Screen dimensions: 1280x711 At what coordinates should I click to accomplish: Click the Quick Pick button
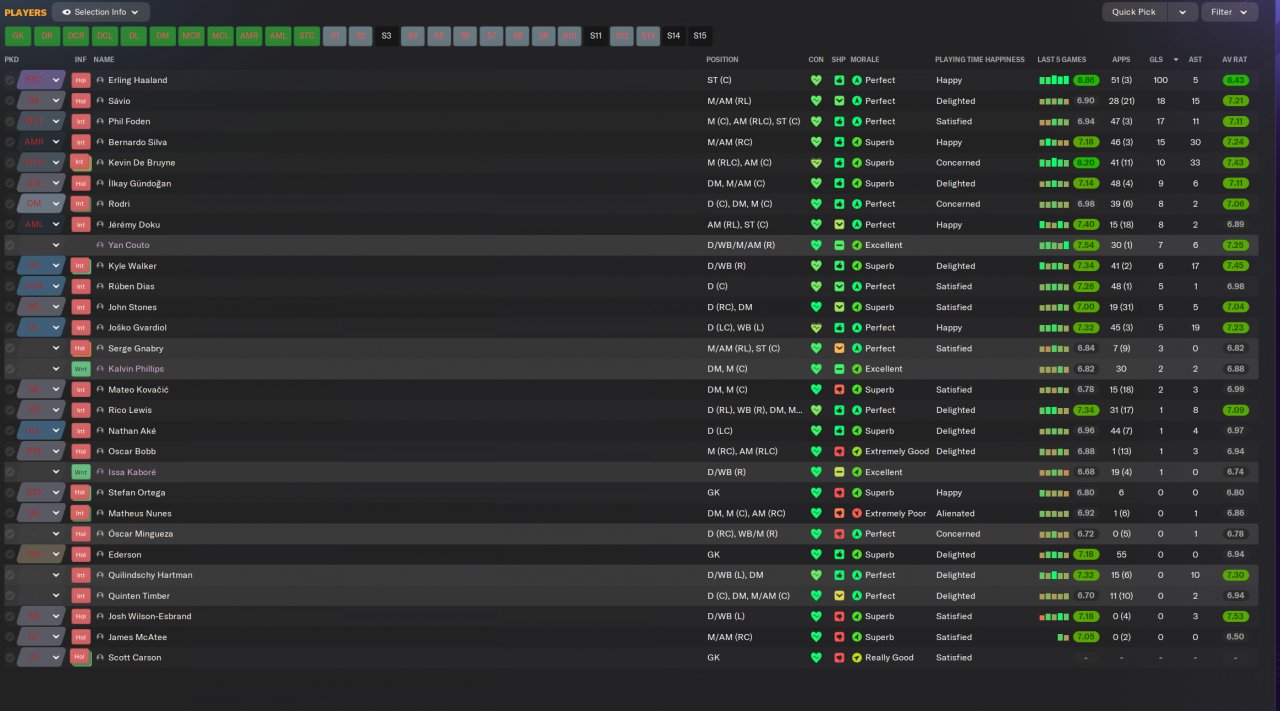click(x=1135, y=12)
